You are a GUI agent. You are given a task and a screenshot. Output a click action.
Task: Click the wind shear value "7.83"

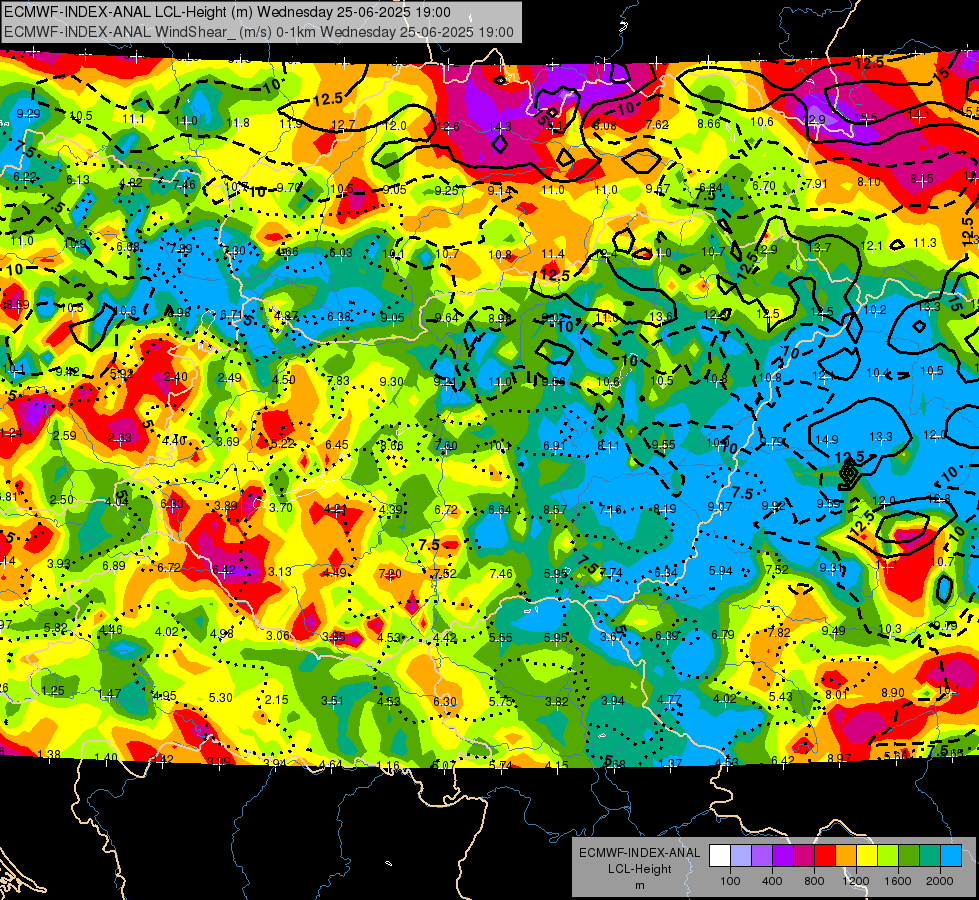[x=338, y=381]
